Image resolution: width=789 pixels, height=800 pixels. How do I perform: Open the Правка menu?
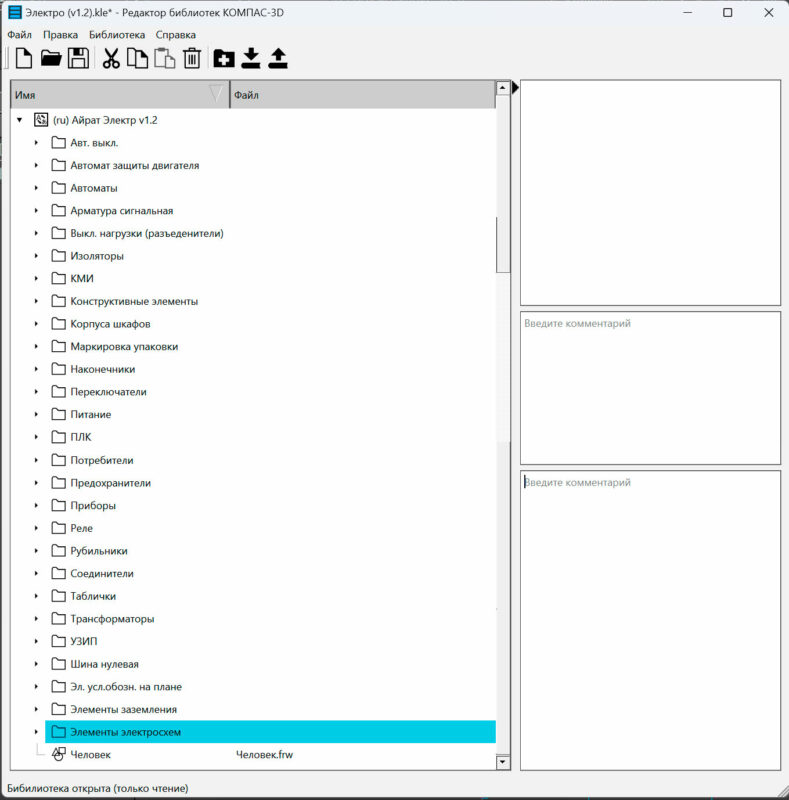click(60, 35)
